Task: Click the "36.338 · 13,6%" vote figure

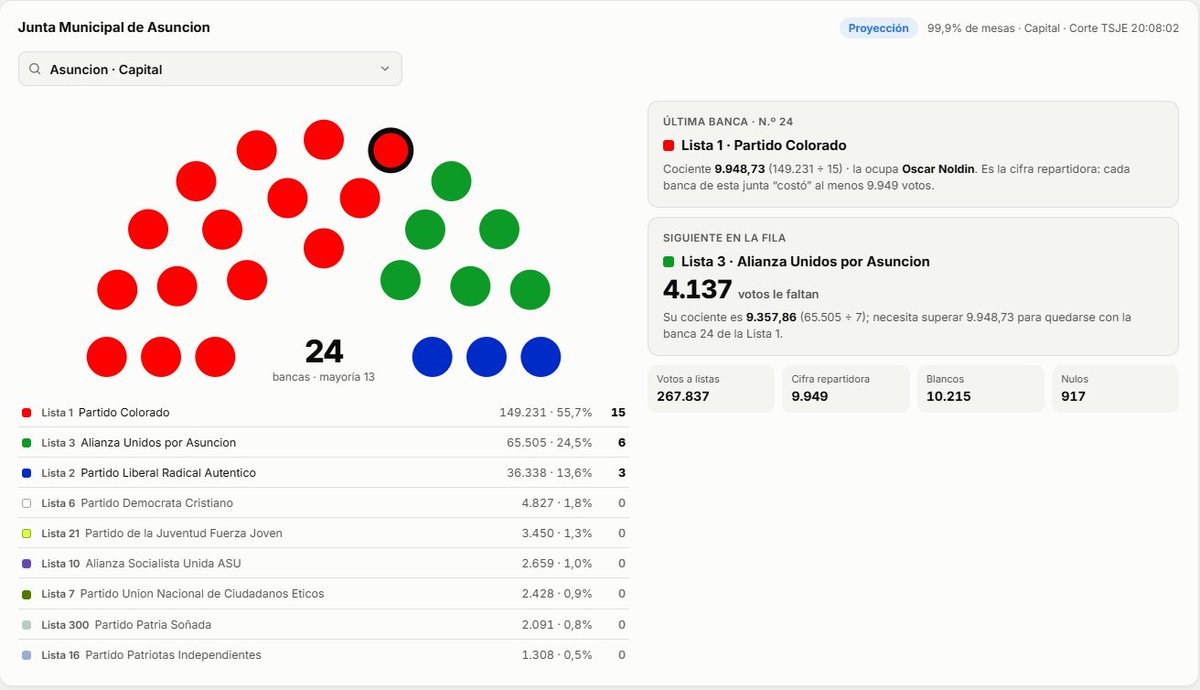Action: point(550,473)
